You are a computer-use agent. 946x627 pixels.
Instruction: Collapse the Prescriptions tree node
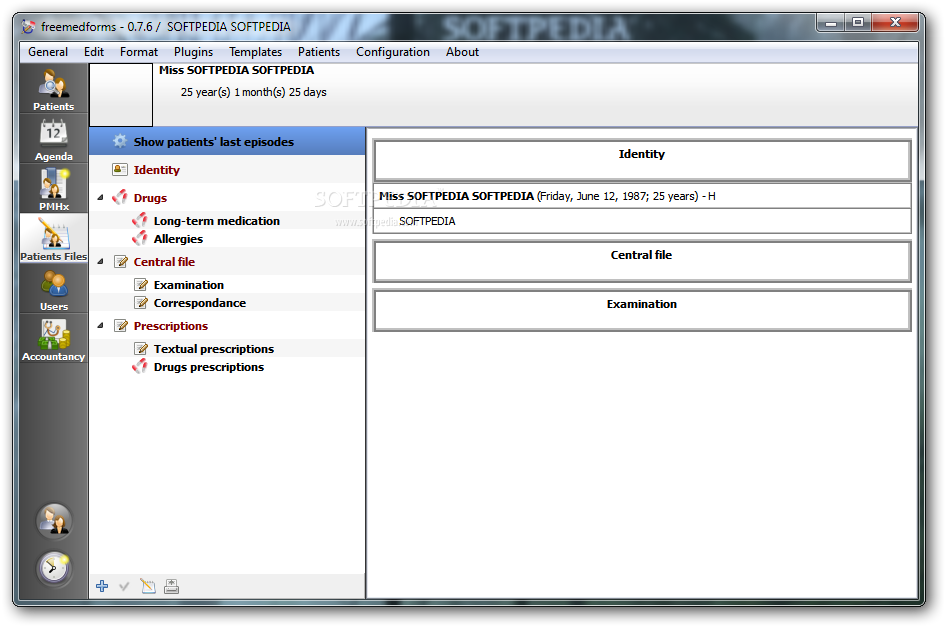point(101,325)
